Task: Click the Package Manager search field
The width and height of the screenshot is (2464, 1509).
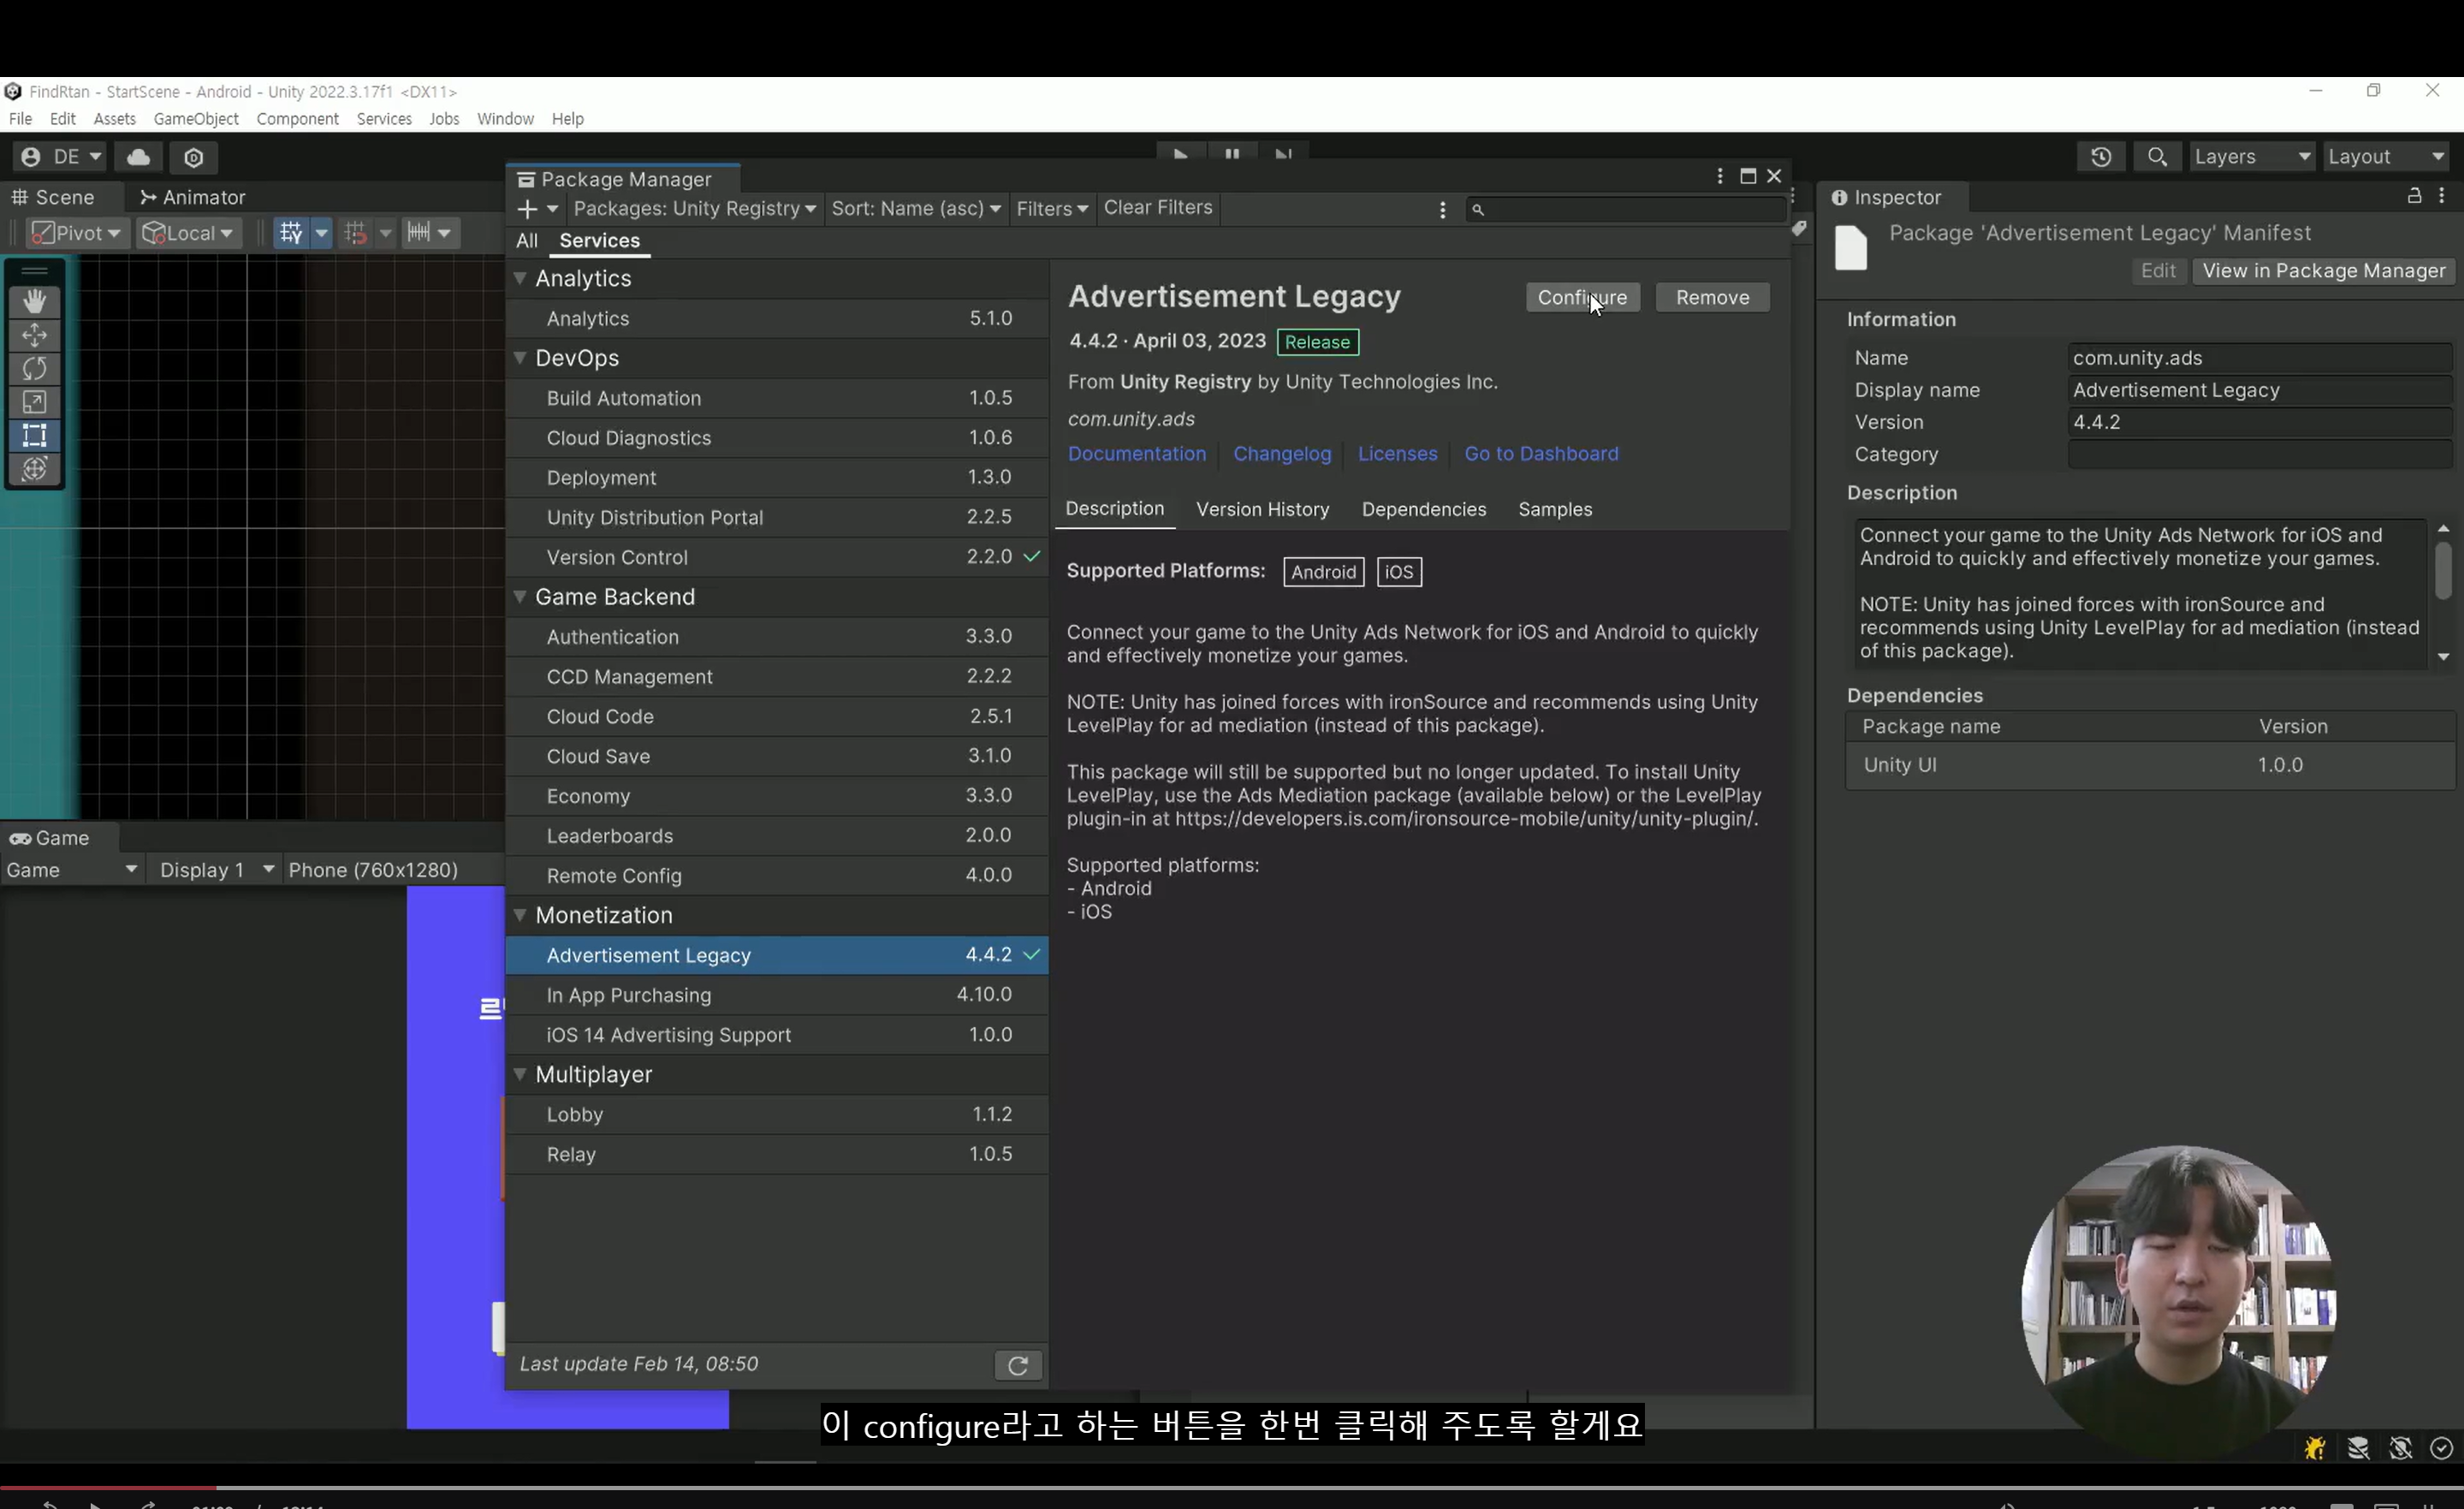Action: pos(1626,209)
